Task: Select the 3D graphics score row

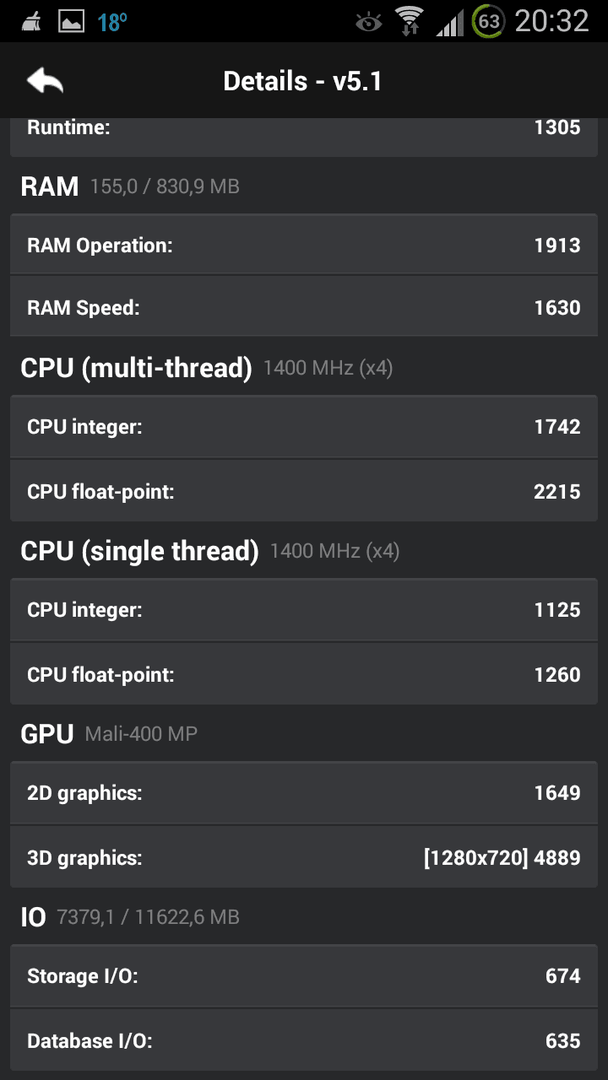Action: (304, 858)
